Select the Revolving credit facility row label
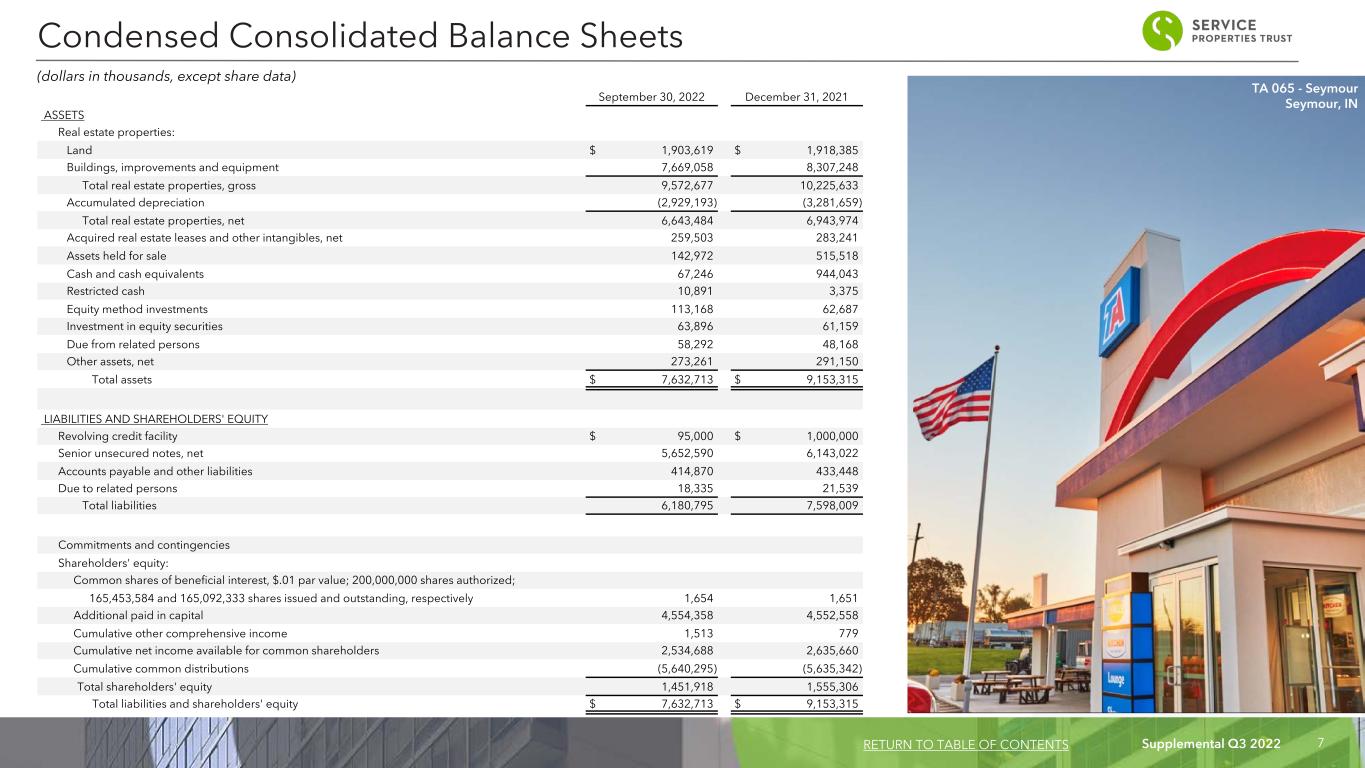This screenshot has height=768, width=1365. (x=118, y=436)
